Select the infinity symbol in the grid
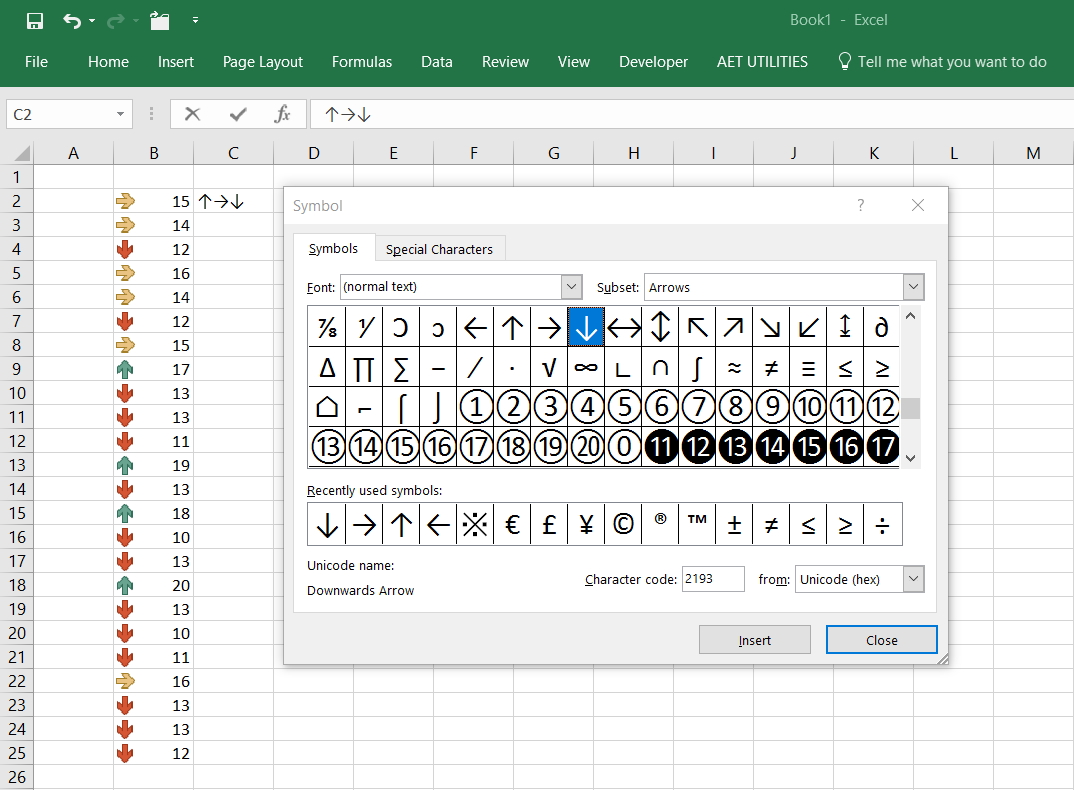Screen dimensions: 1074x790 coord(586,367)
